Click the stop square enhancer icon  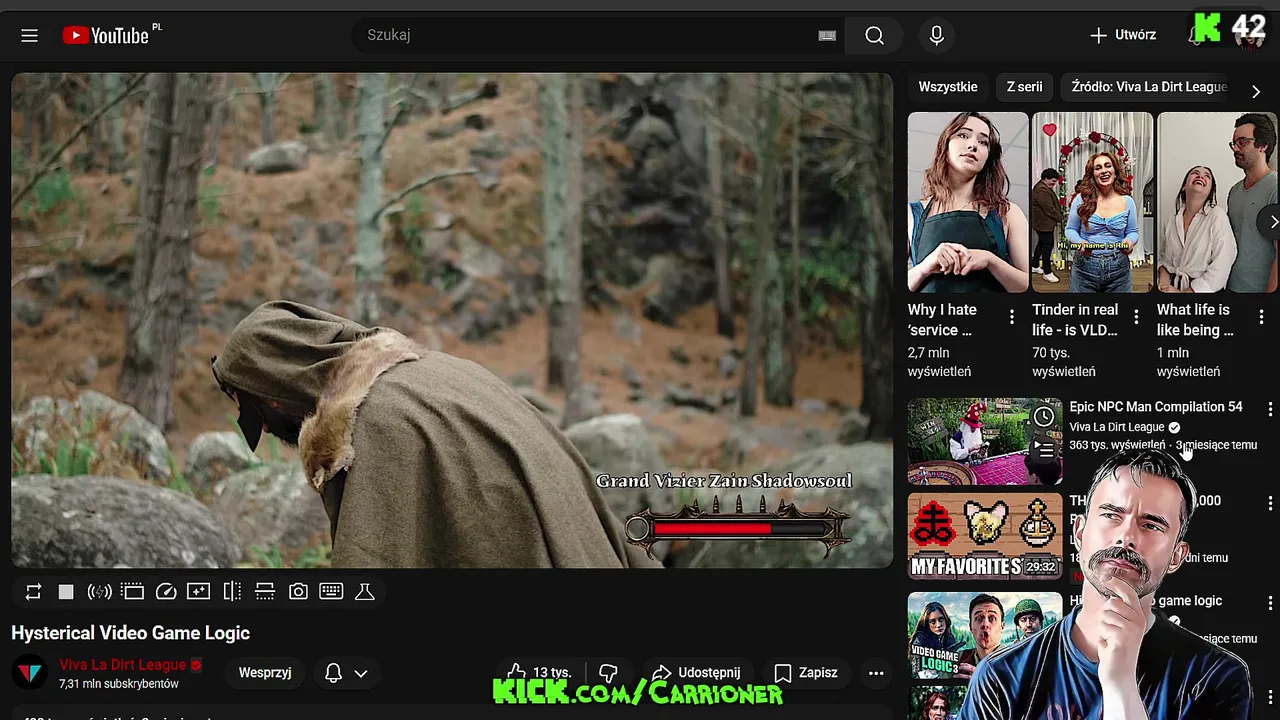(x=66, y=592)
